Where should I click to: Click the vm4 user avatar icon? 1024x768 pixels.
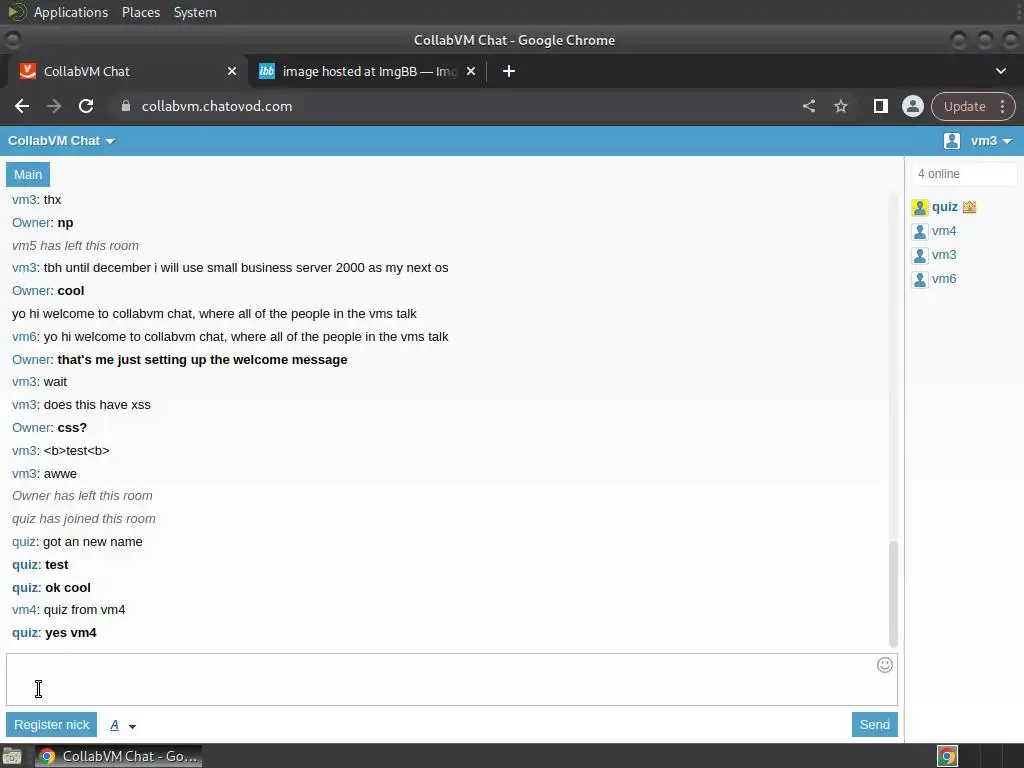[x=920, y=232]
